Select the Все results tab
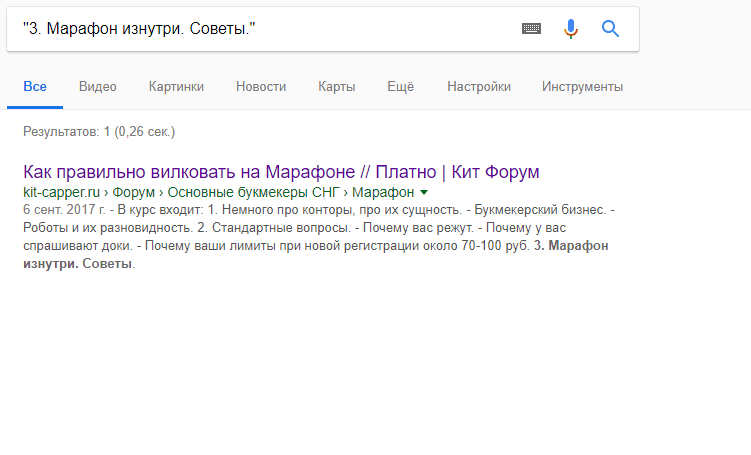 pos(35,87)
